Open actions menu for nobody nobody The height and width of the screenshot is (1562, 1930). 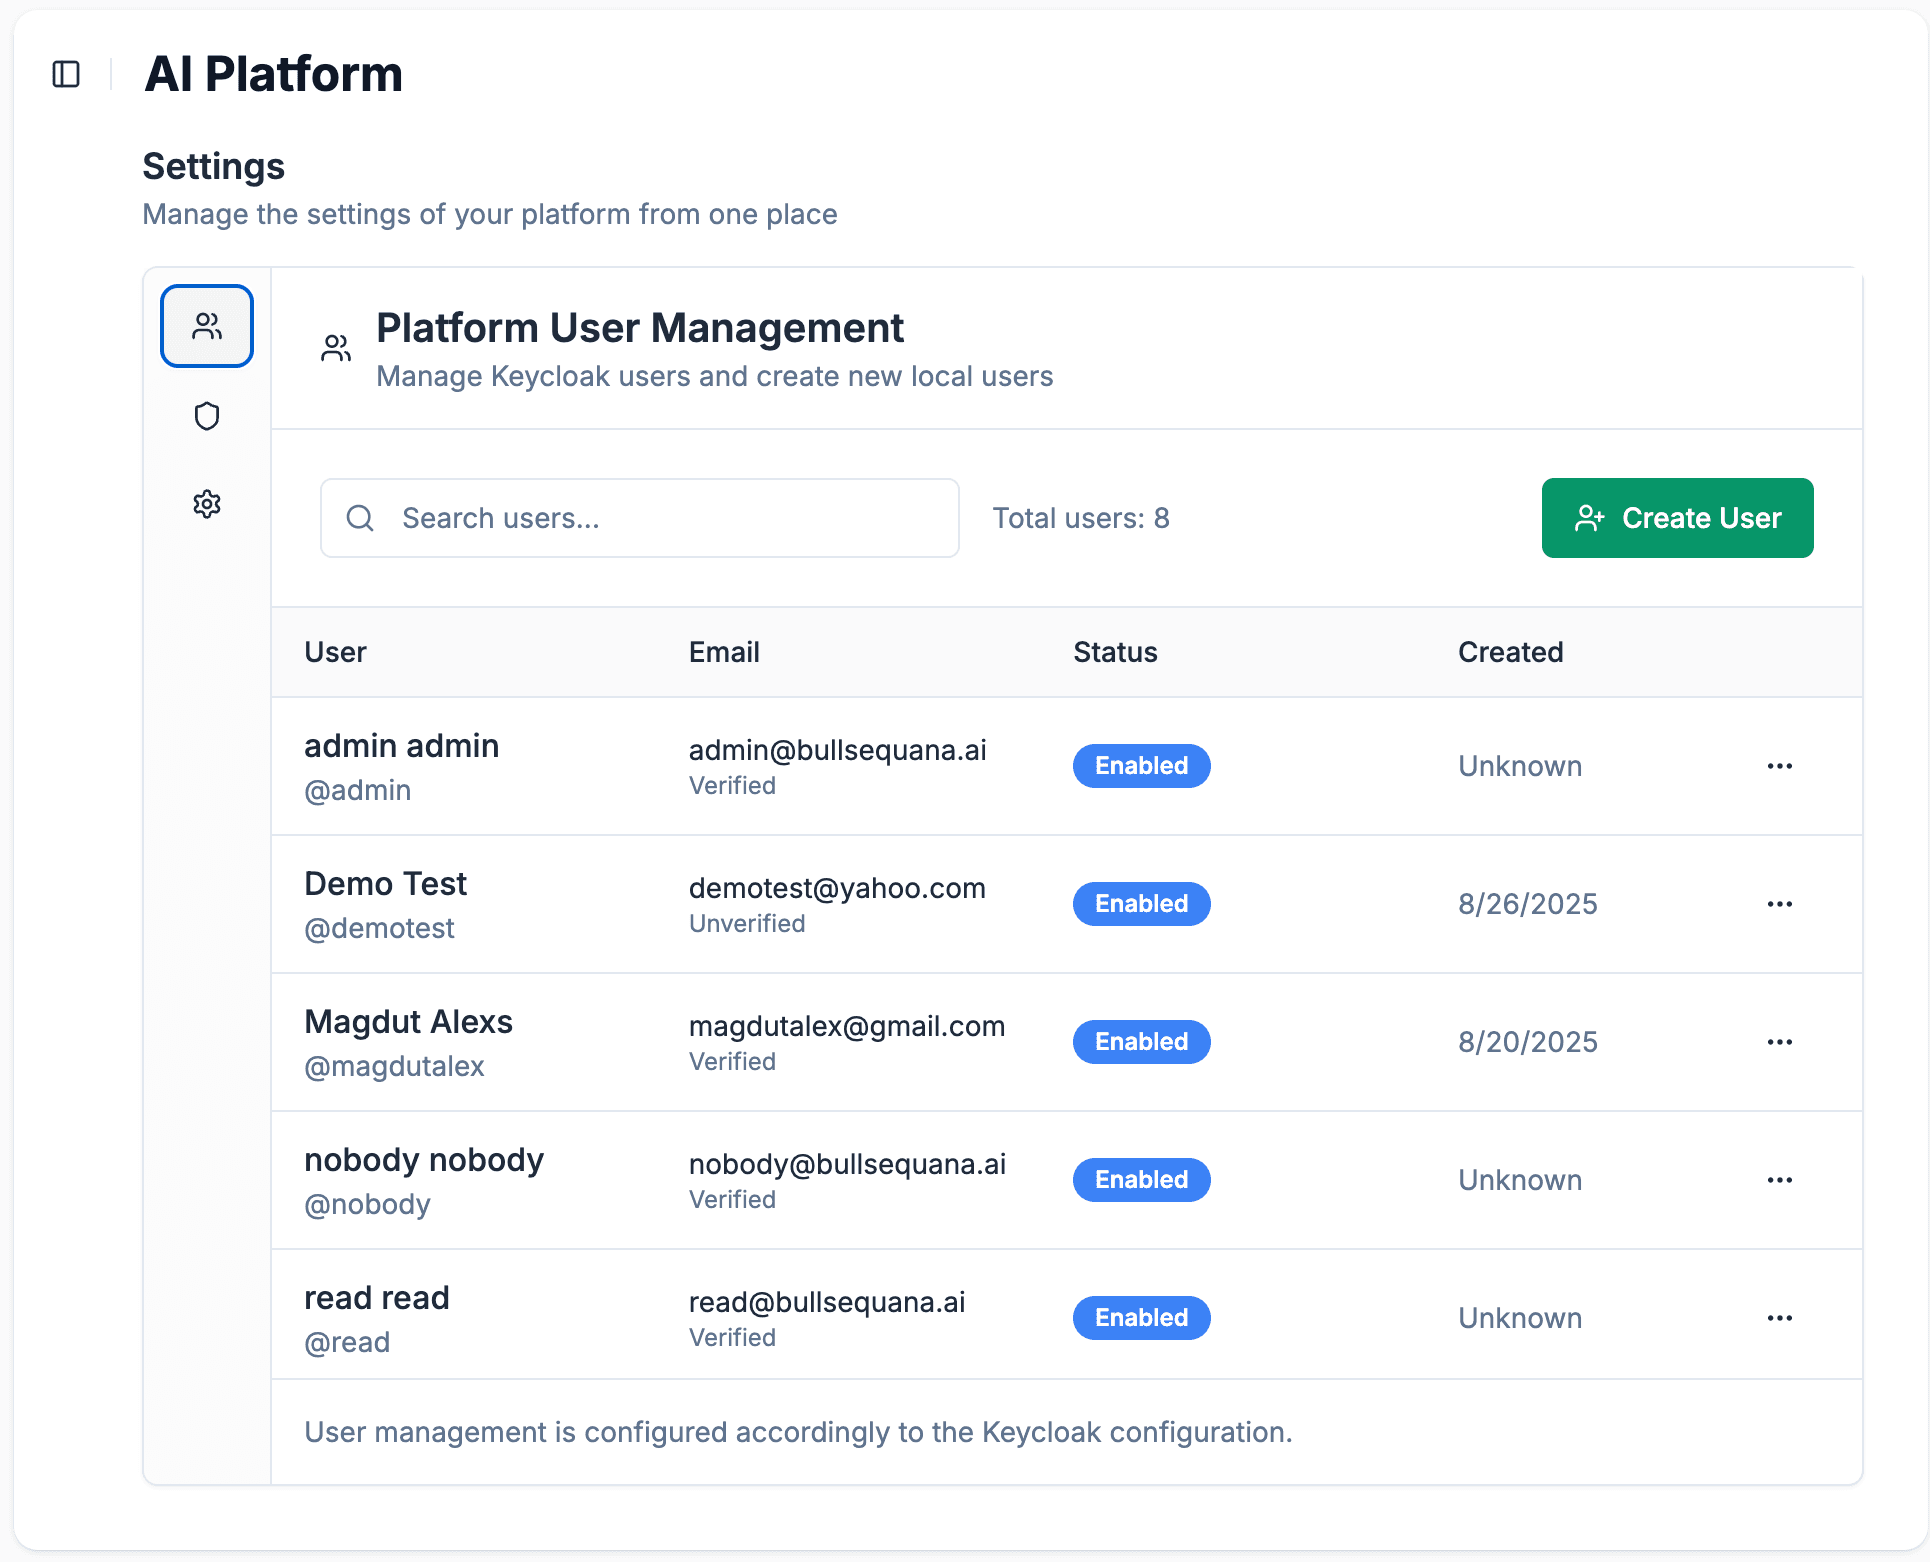[1779, 1180]
